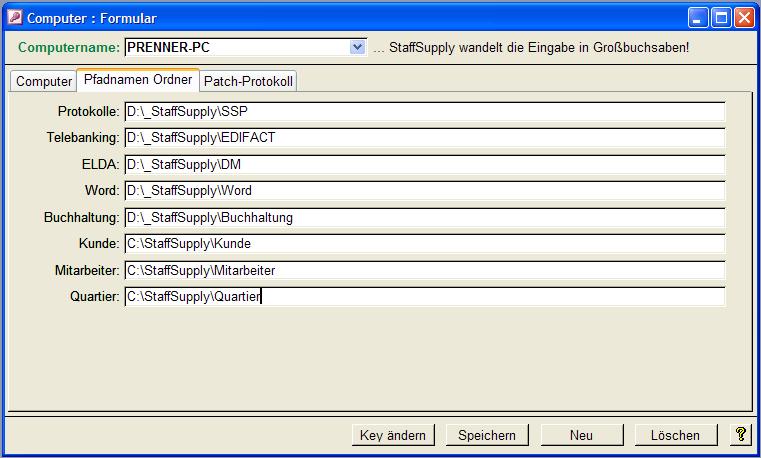Open the Patch-Protokoll tab
Viewport: 761px width, 458px height.
248,81
